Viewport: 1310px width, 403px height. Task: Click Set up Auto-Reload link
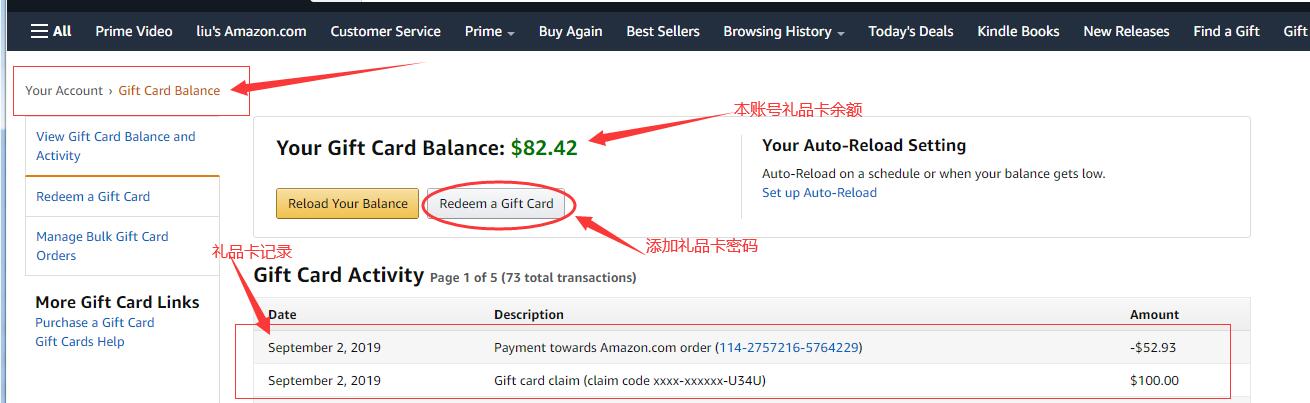point(819,192)
